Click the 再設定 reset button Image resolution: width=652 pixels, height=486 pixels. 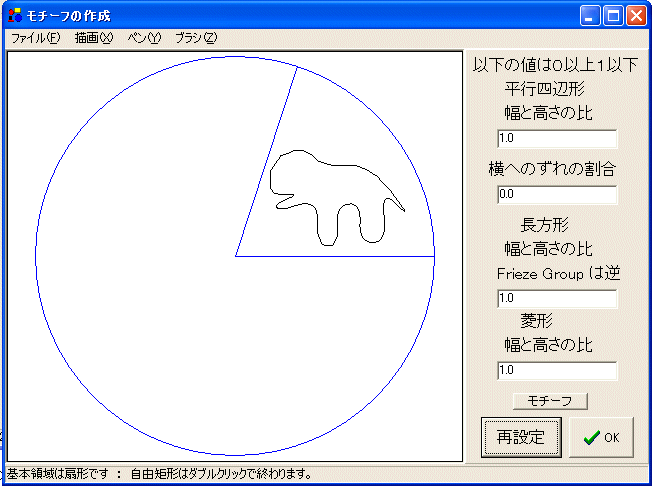521,437
